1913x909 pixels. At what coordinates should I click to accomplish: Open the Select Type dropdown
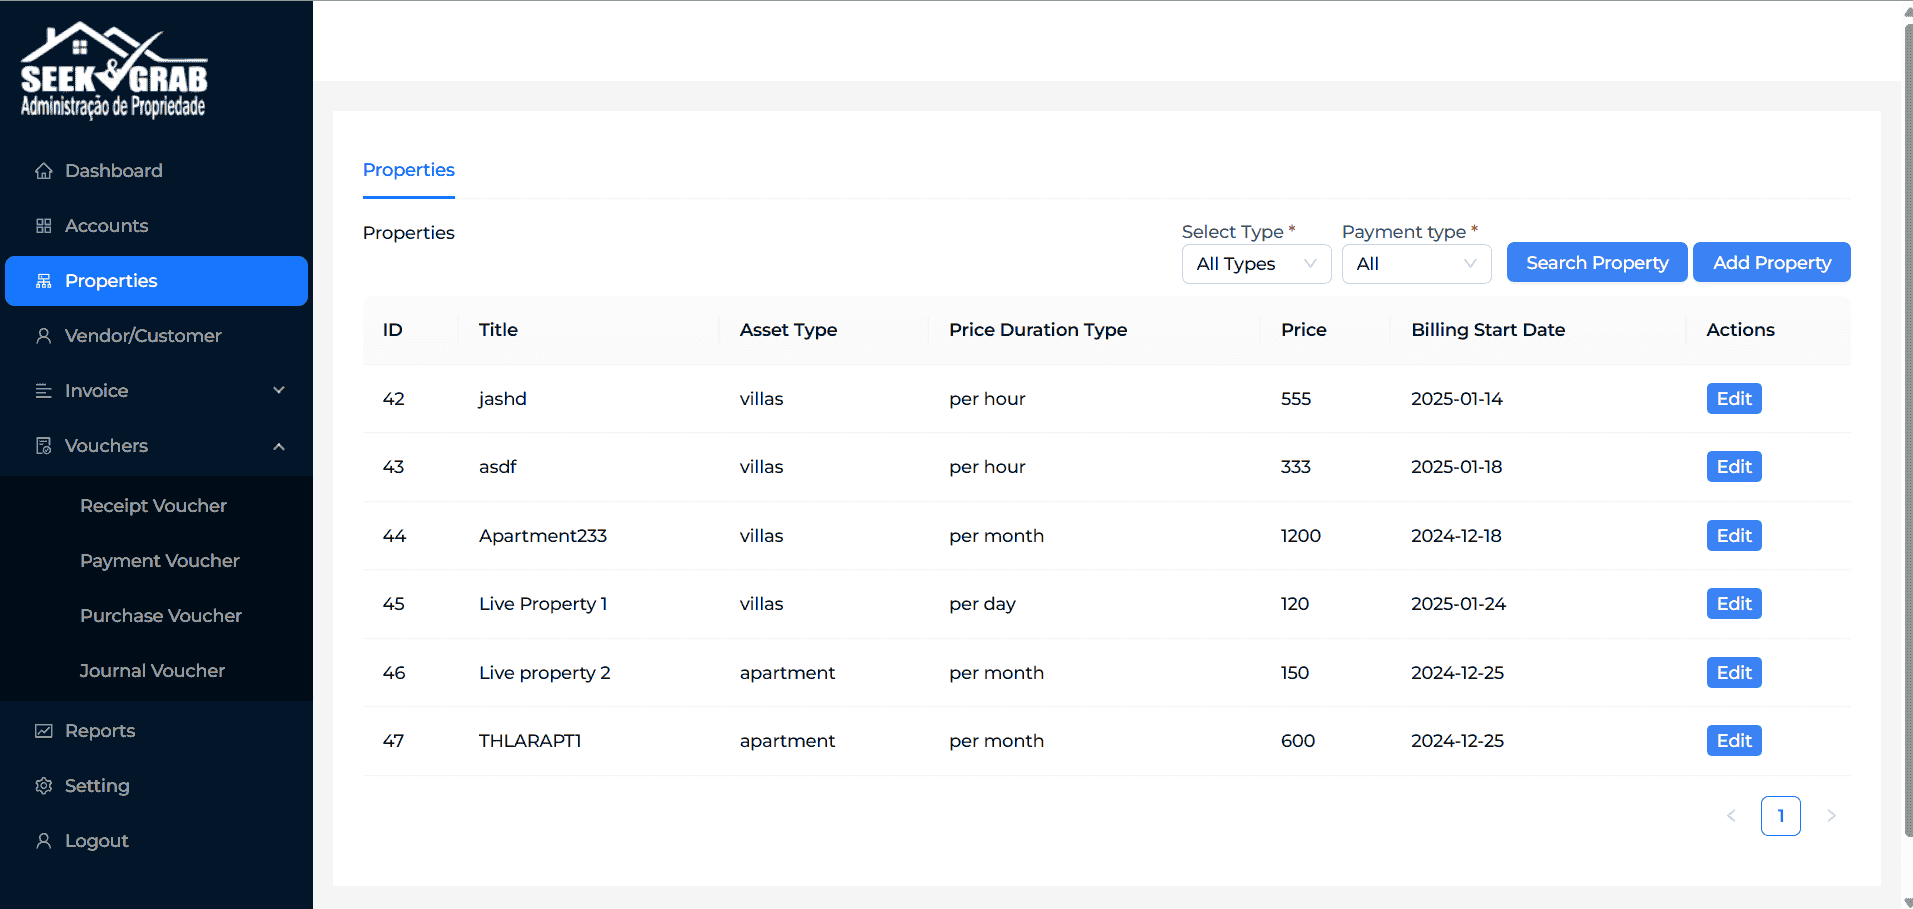(x=1255, y=264)
